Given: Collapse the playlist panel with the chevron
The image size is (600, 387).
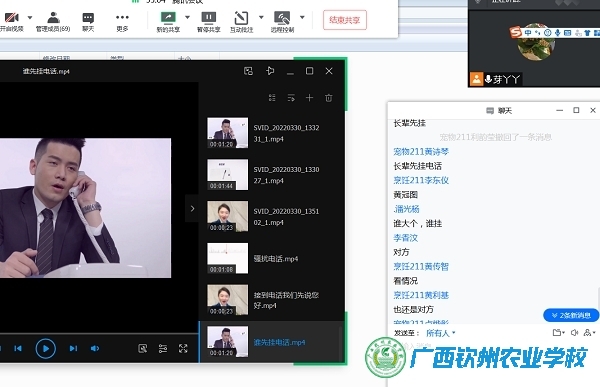Looking at the screenshot, I should pos(192,209).
